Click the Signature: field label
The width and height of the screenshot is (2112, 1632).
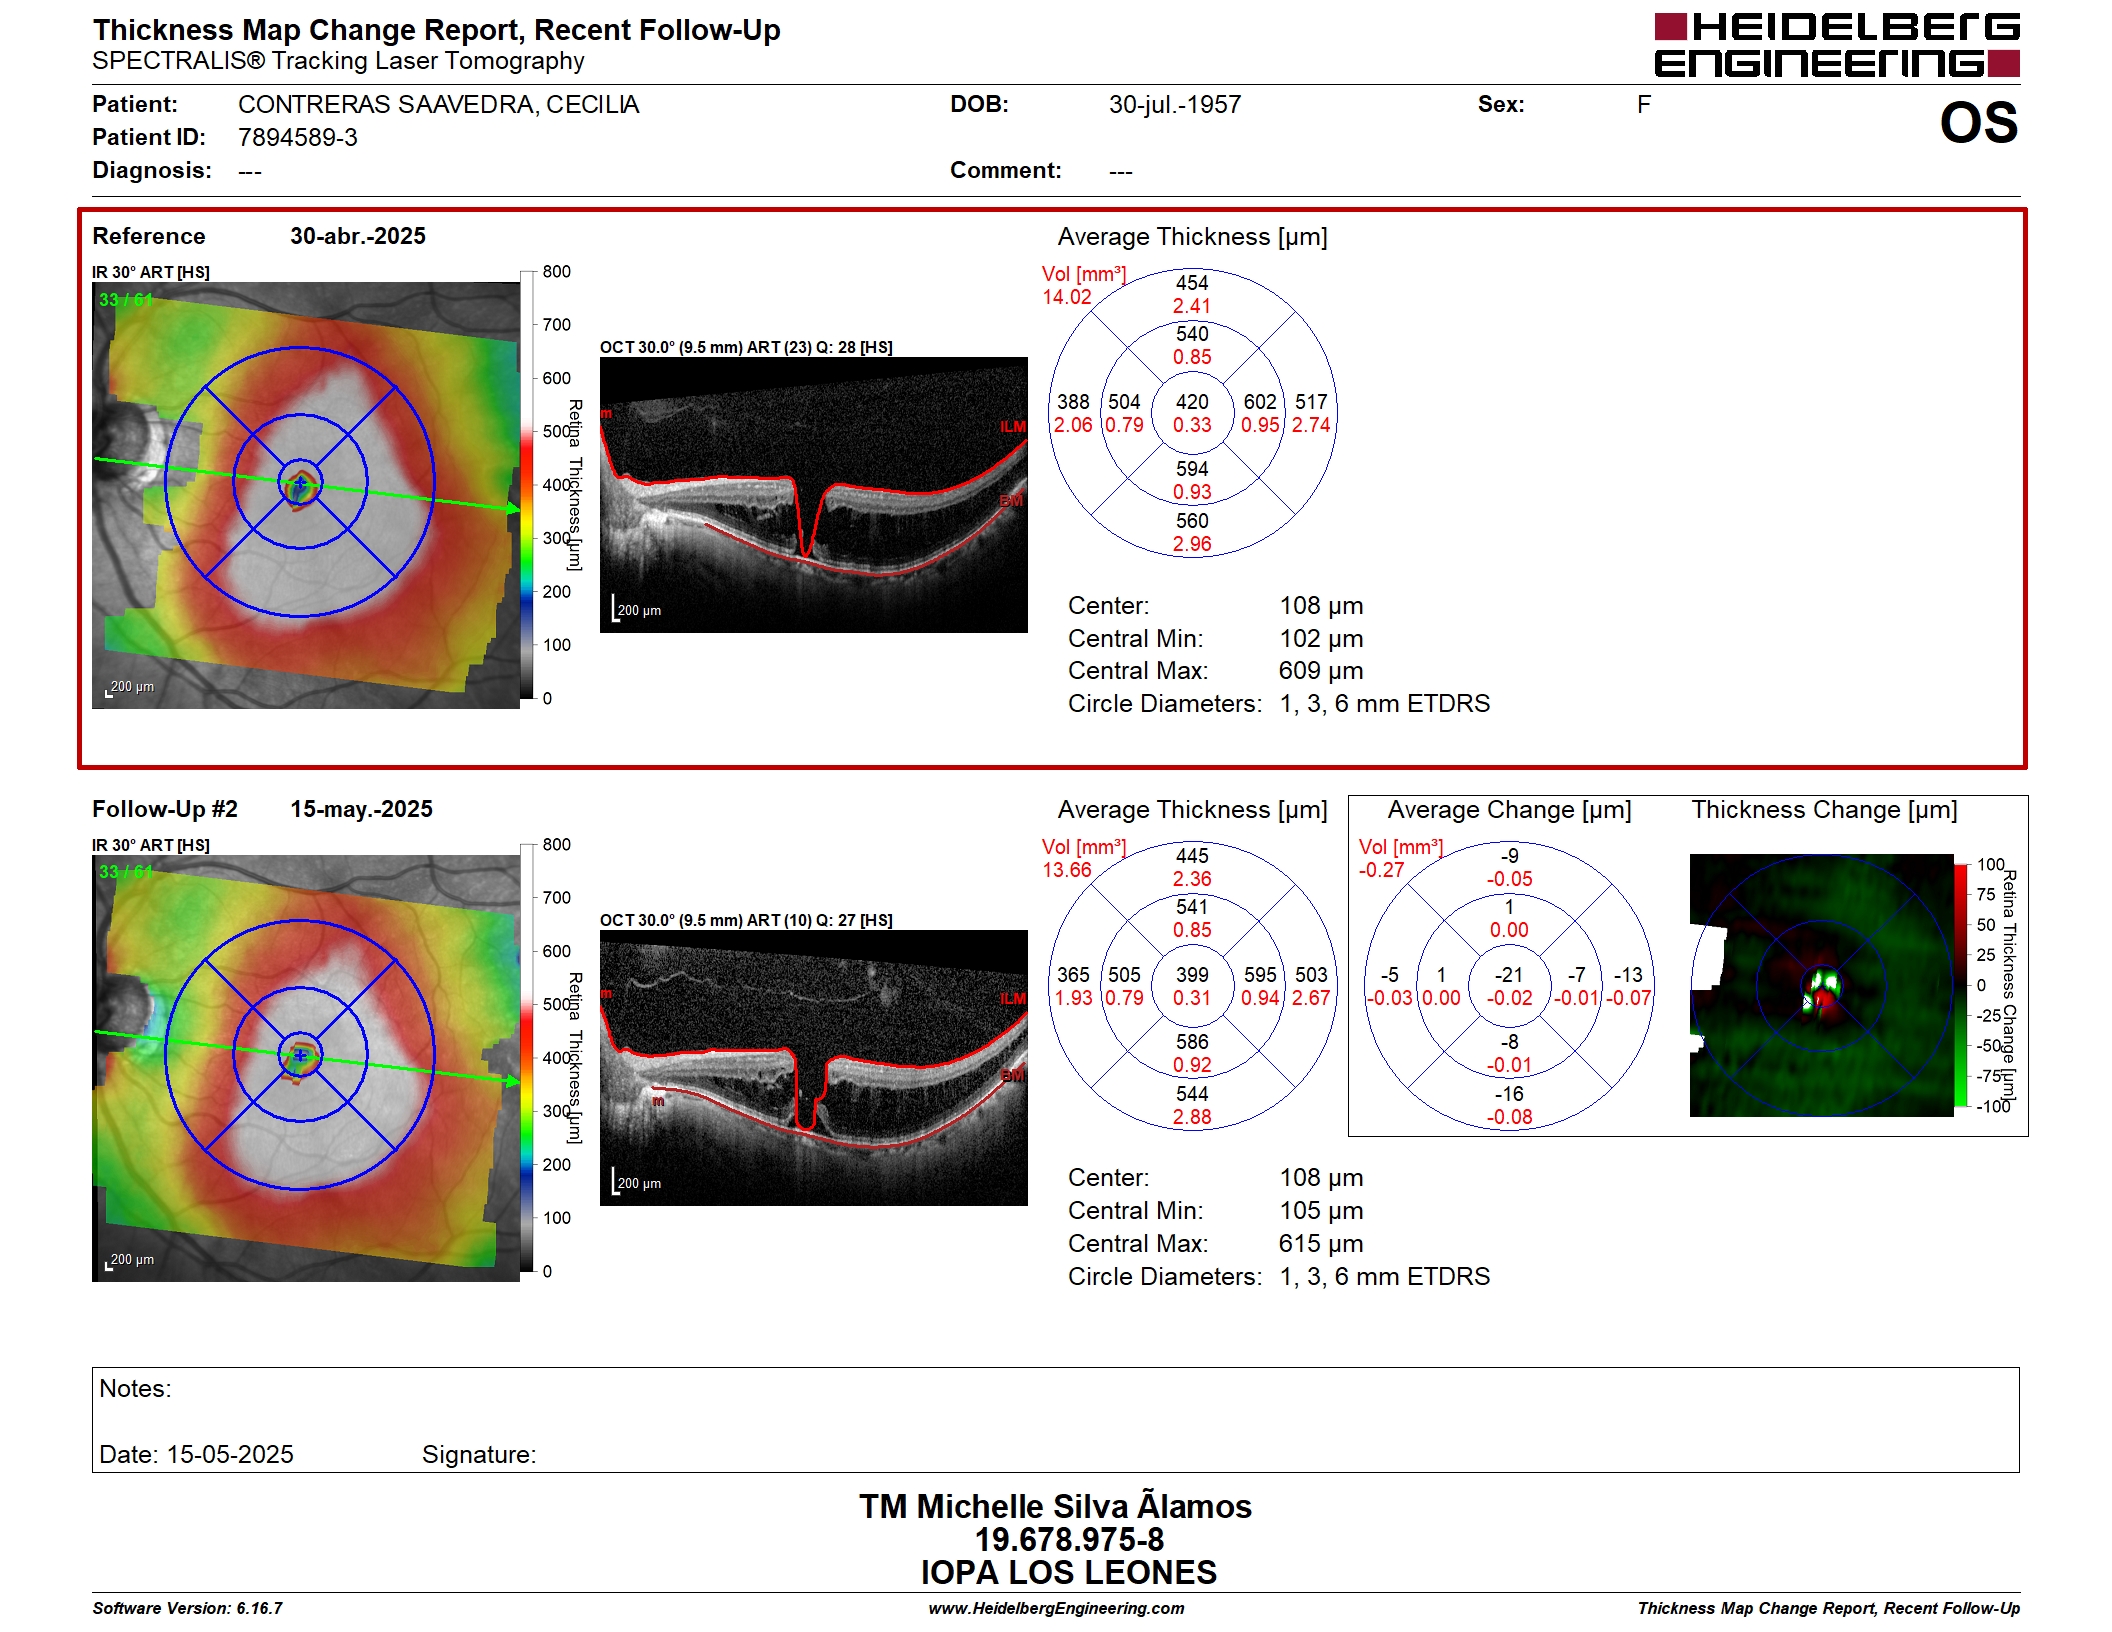[x=479, y=1455]
